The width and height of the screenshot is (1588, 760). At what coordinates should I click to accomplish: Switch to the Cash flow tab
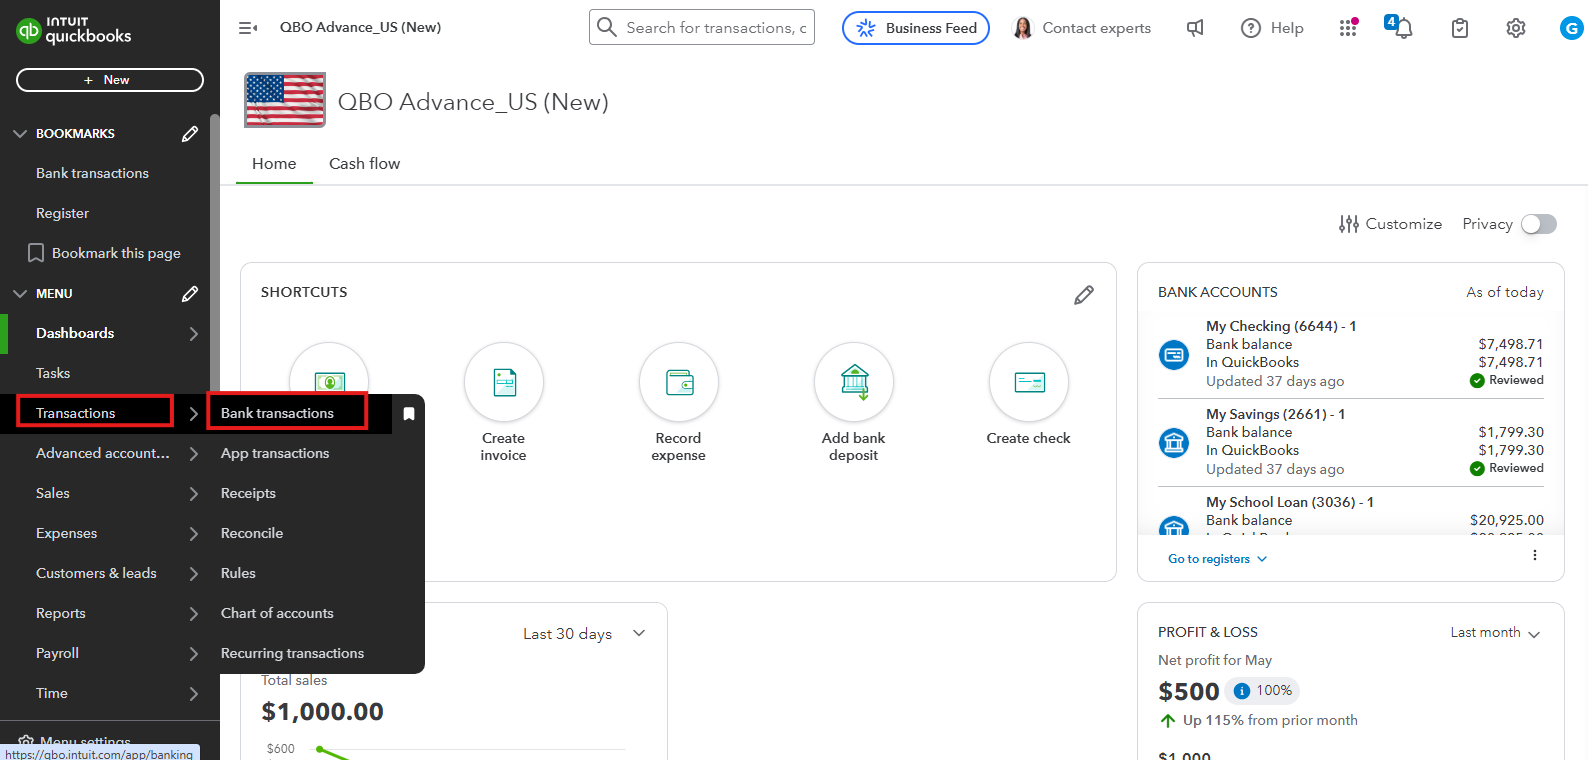364,163
